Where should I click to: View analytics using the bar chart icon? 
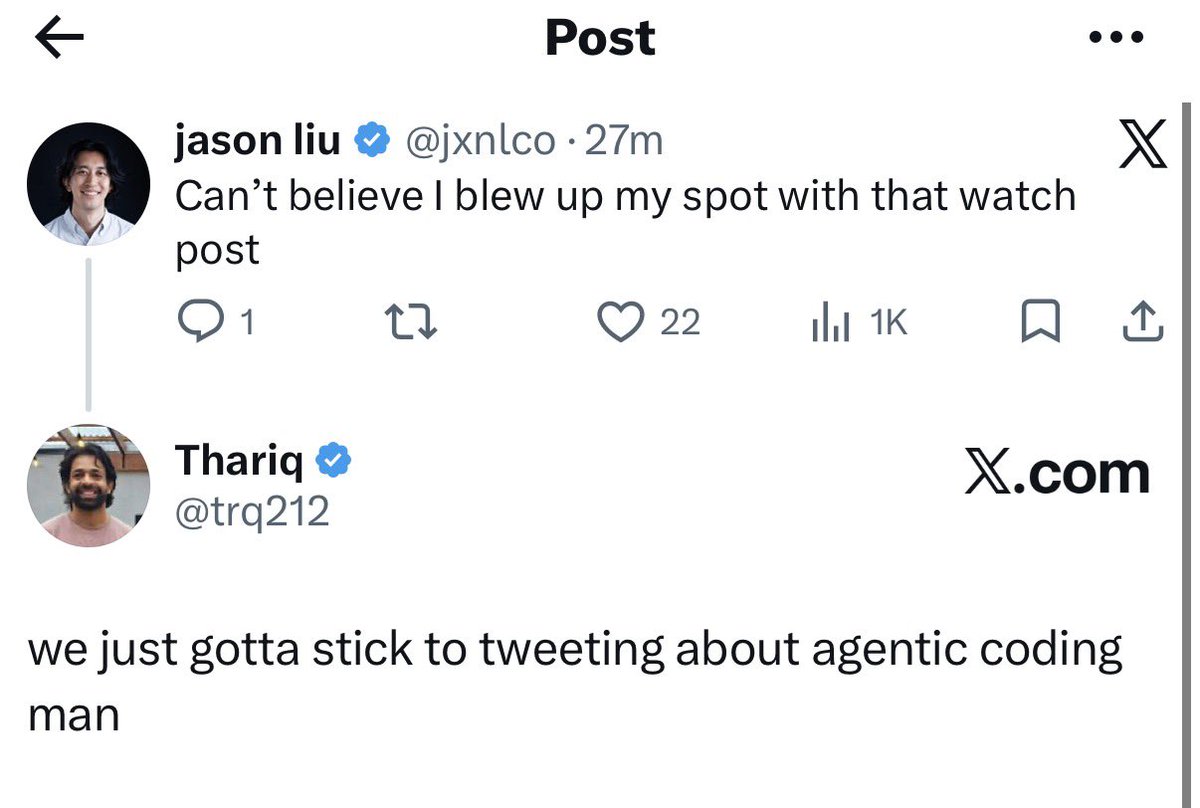pos(832,322)
